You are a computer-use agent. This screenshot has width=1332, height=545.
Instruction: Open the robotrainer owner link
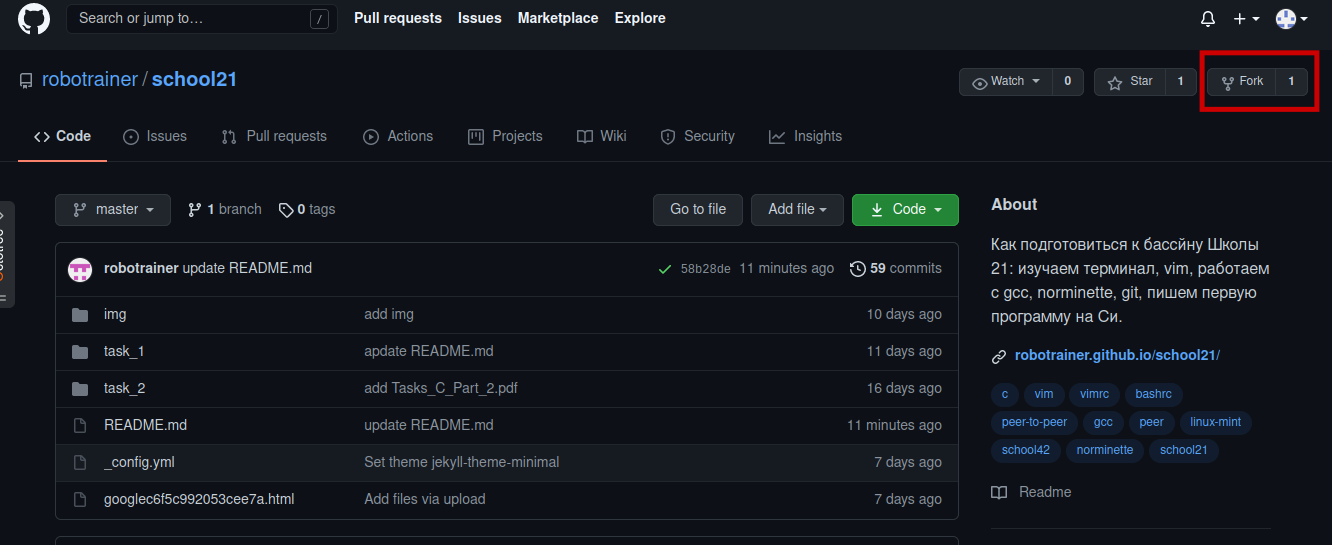pos(90,79)
